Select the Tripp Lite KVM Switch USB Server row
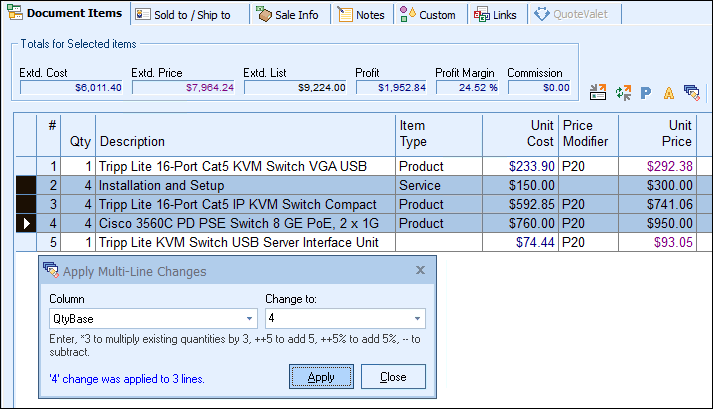Image resolution: width=713 pixels, height=409 pixels. coord(245,242)
